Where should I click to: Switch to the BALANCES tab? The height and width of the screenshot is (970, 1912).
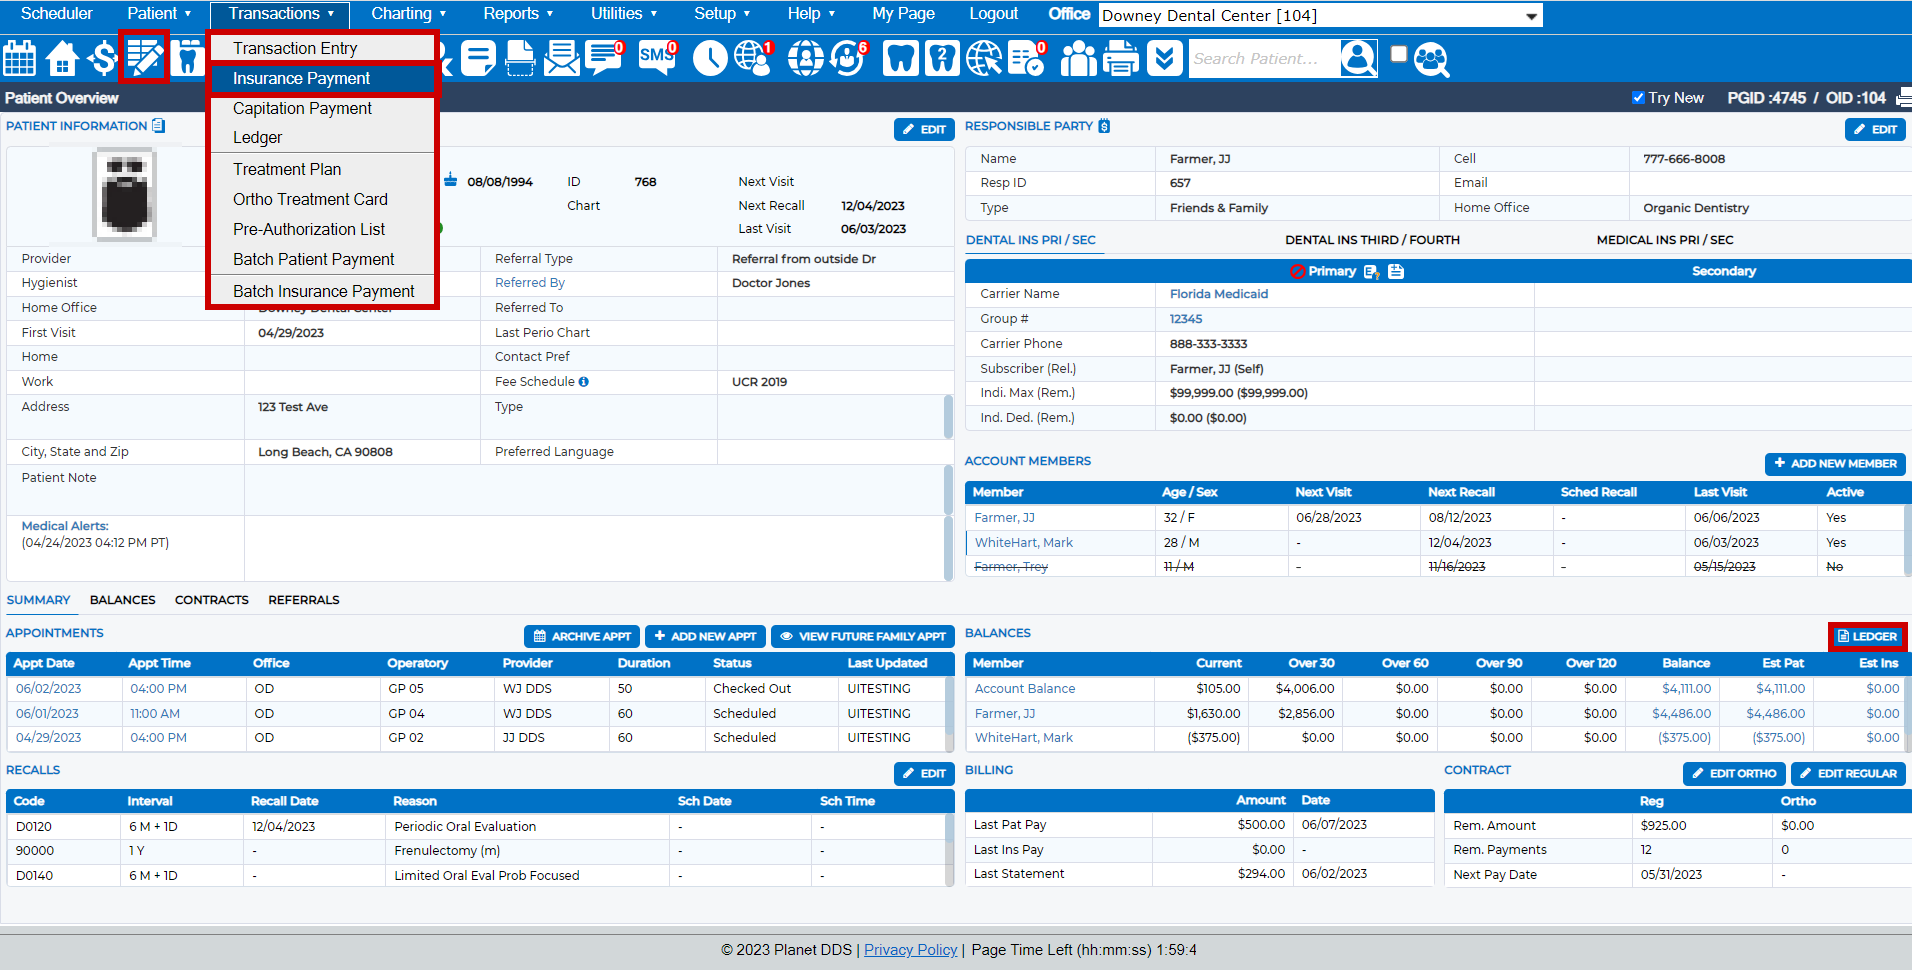click(x=122, y=600)
